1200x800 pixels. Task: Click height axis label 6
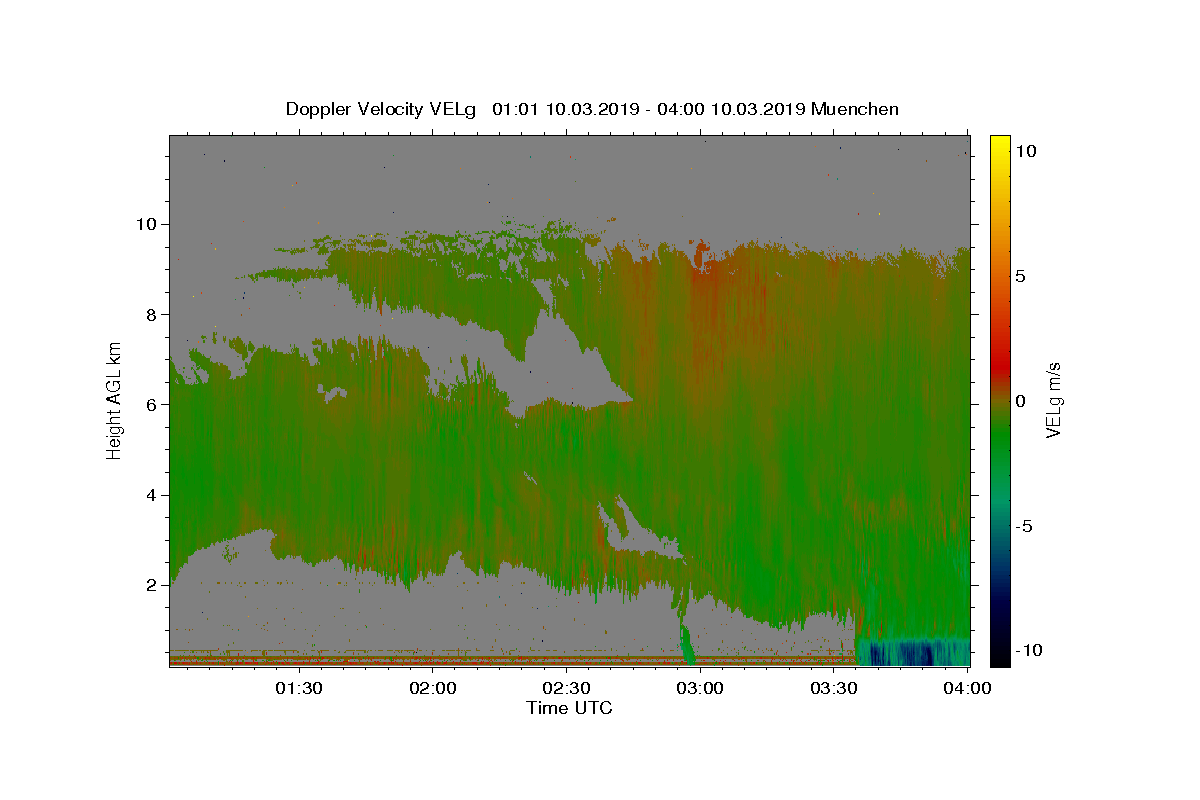click(x=151, y=404)
